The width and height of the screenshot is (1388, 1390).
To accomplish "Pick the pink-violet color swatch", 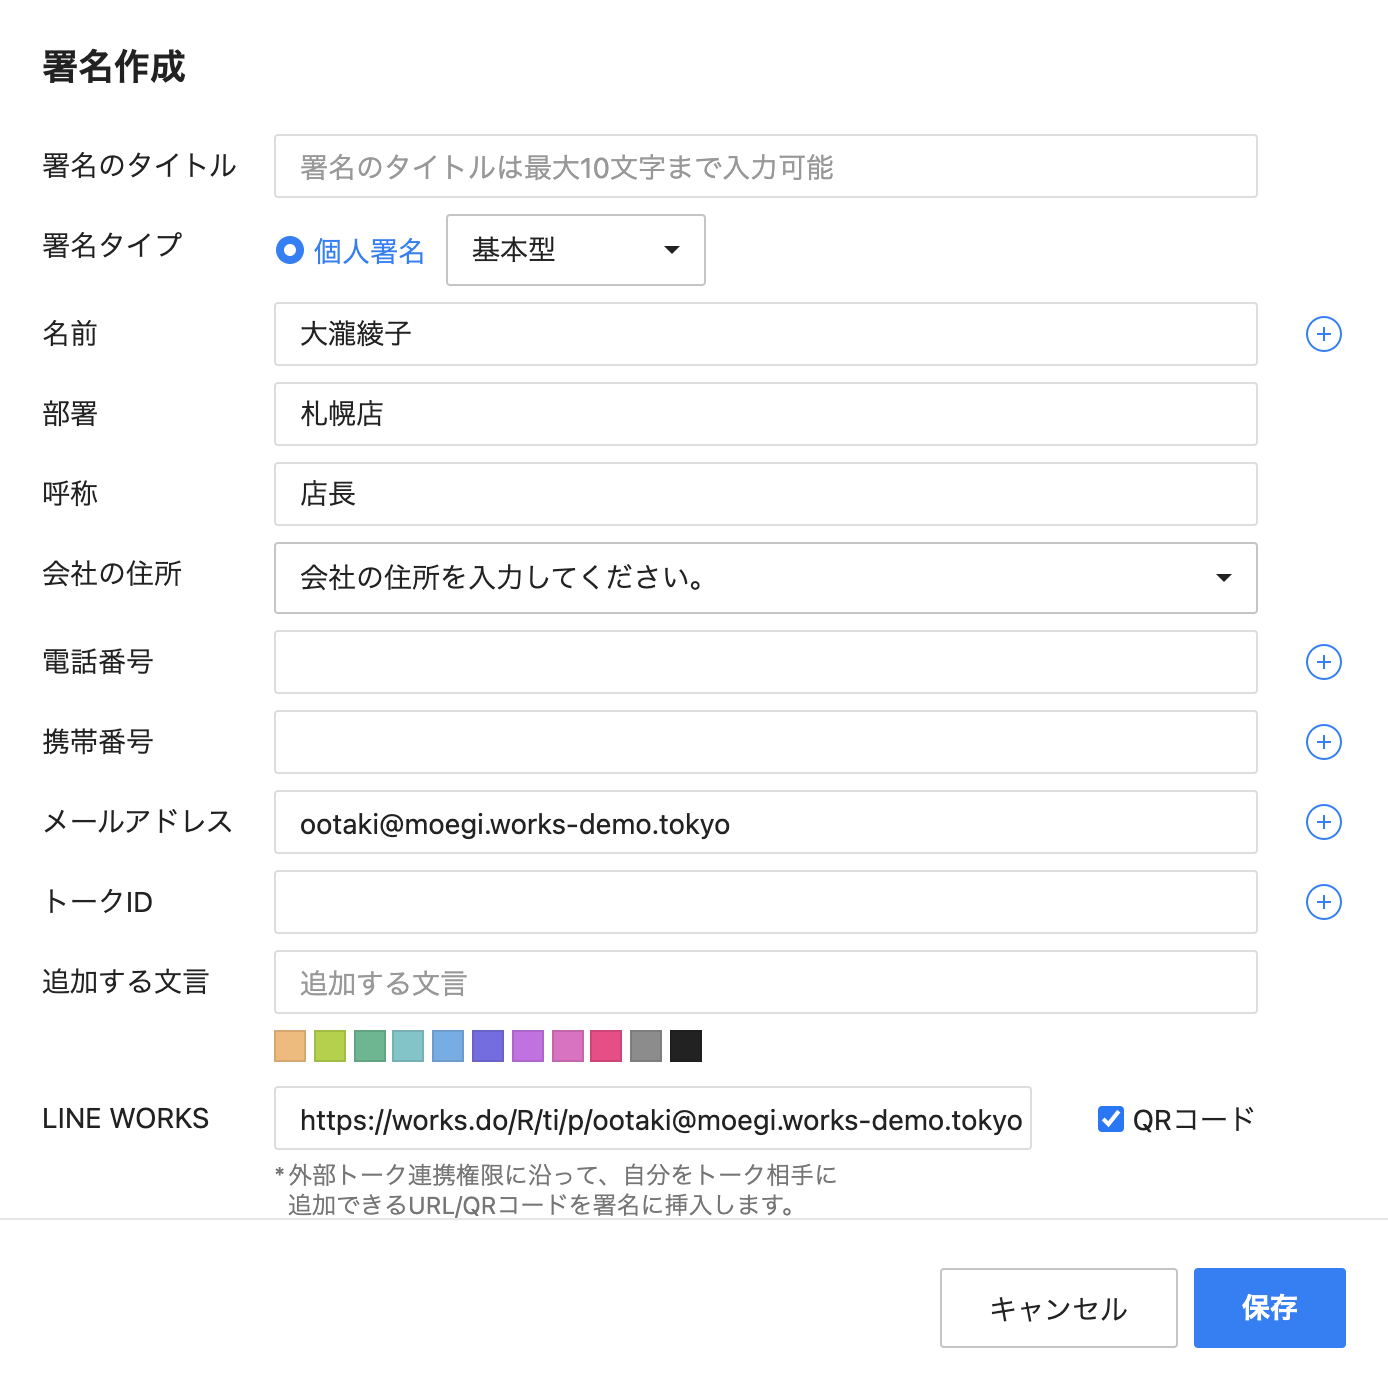I will pyautogui.click(x=568, y=1046).
